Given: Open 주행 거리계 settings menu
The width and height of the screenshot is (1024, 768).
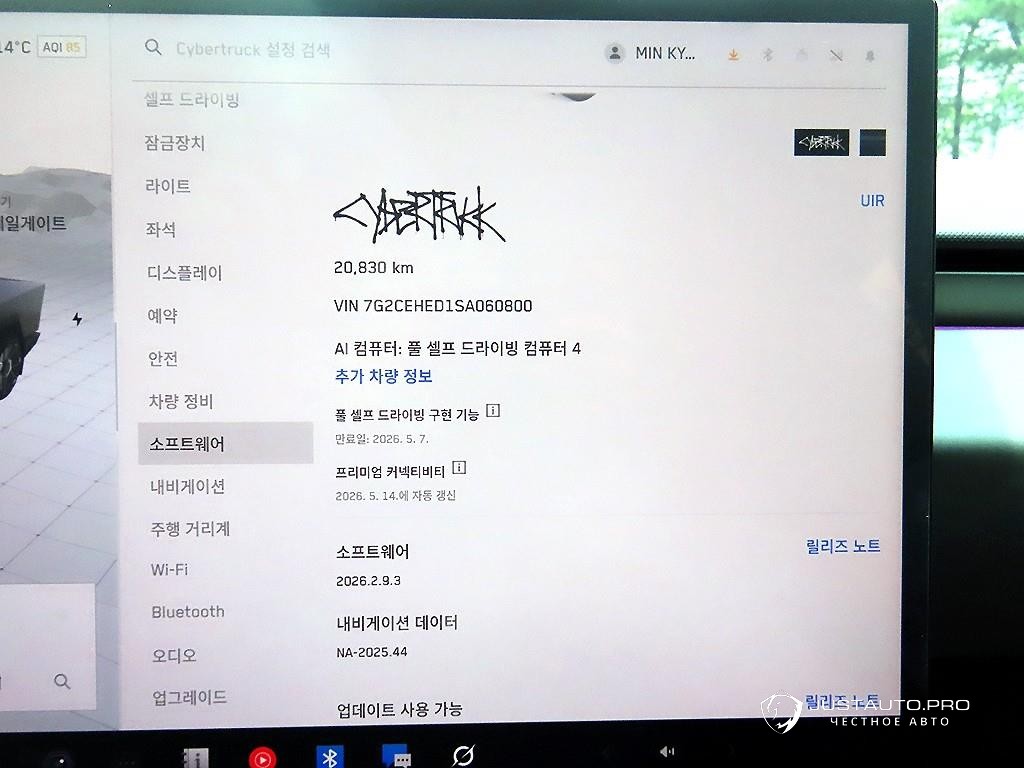Looking at the screenshot, I should click(190, 528).
